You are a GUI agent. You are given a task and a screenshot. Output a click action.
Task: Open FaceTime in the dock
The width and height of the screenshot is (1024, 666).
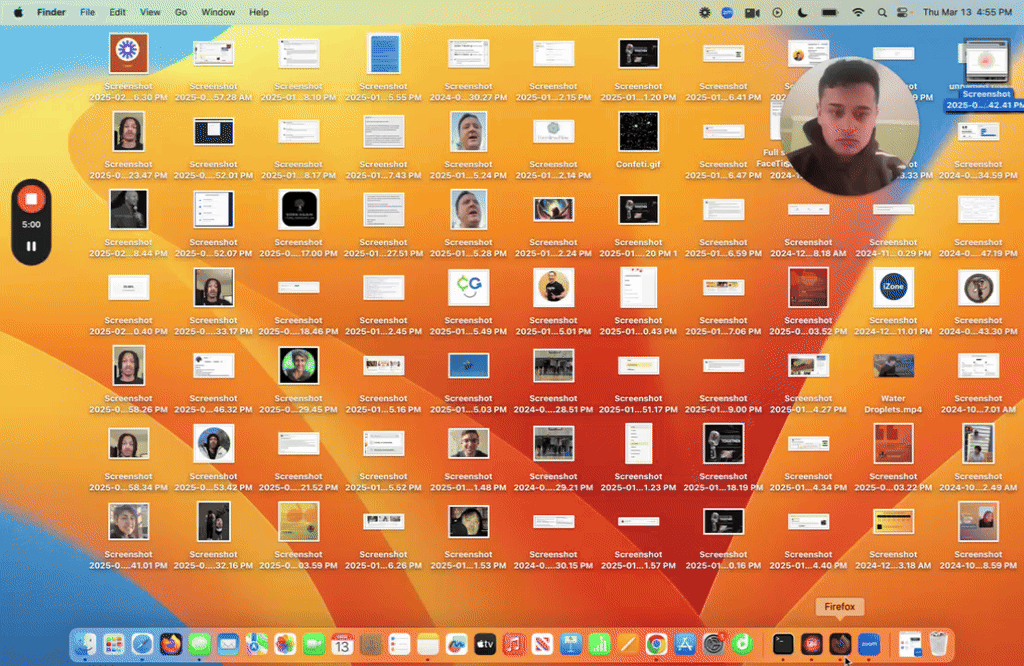tap(314, 644)
